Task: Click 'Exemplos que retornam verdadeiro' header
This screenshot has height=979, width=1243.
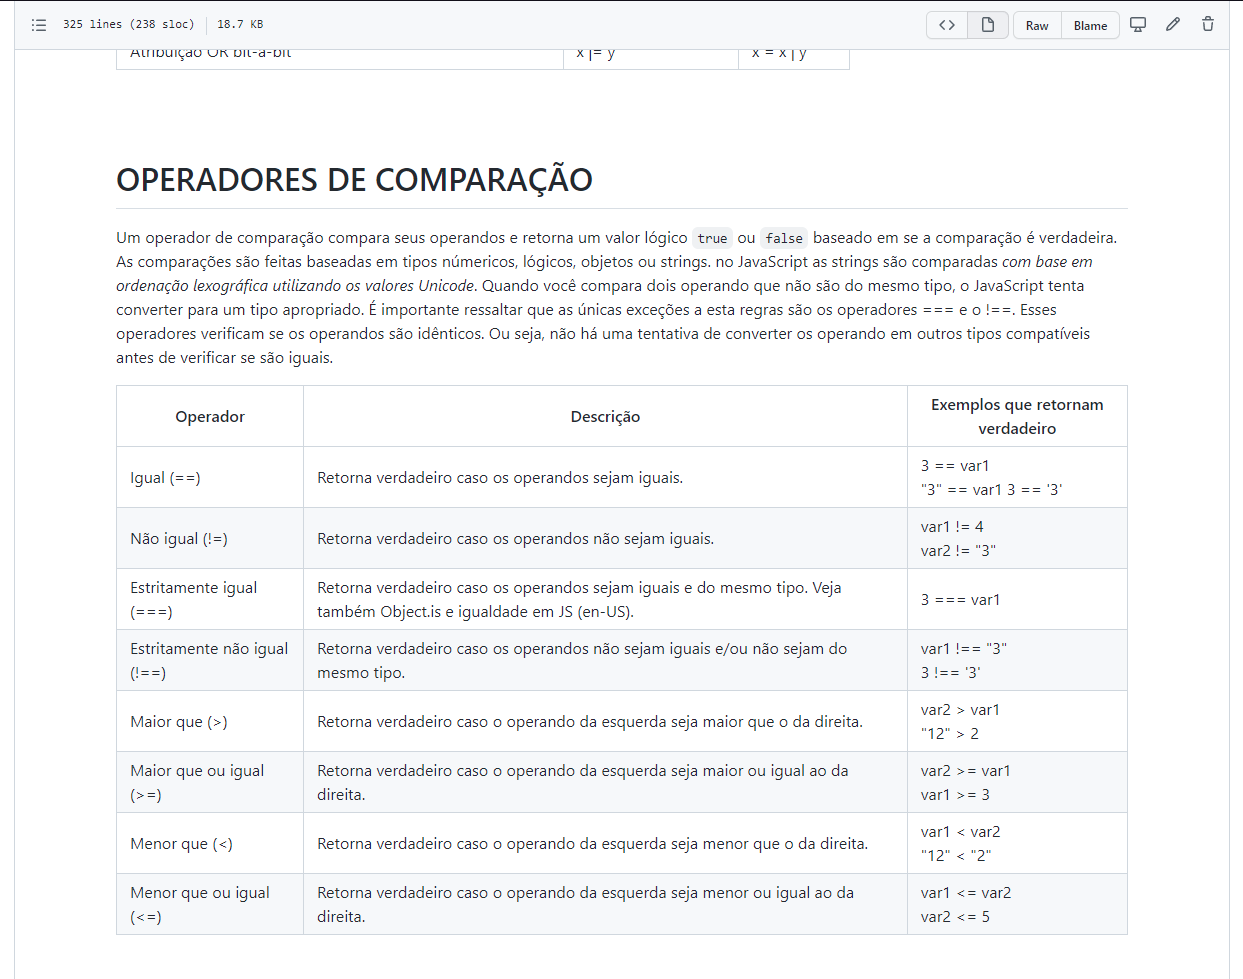Action: [1017, 417]
